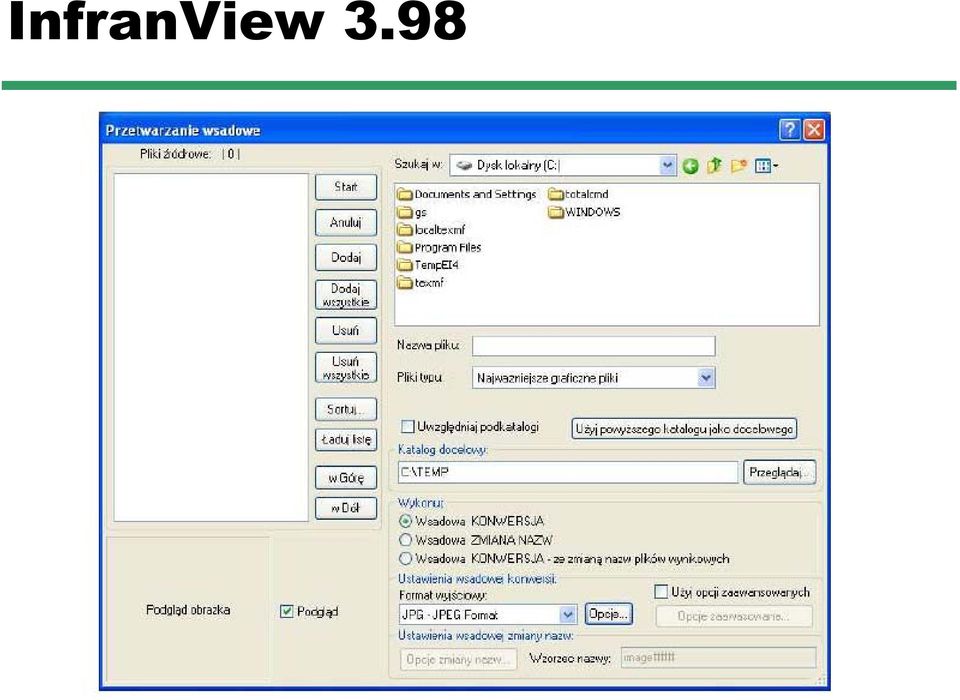The height and width of the screenshot is (700, 960).
Task: Click the green Back navigation icon
Action: [x=691, y=166]
